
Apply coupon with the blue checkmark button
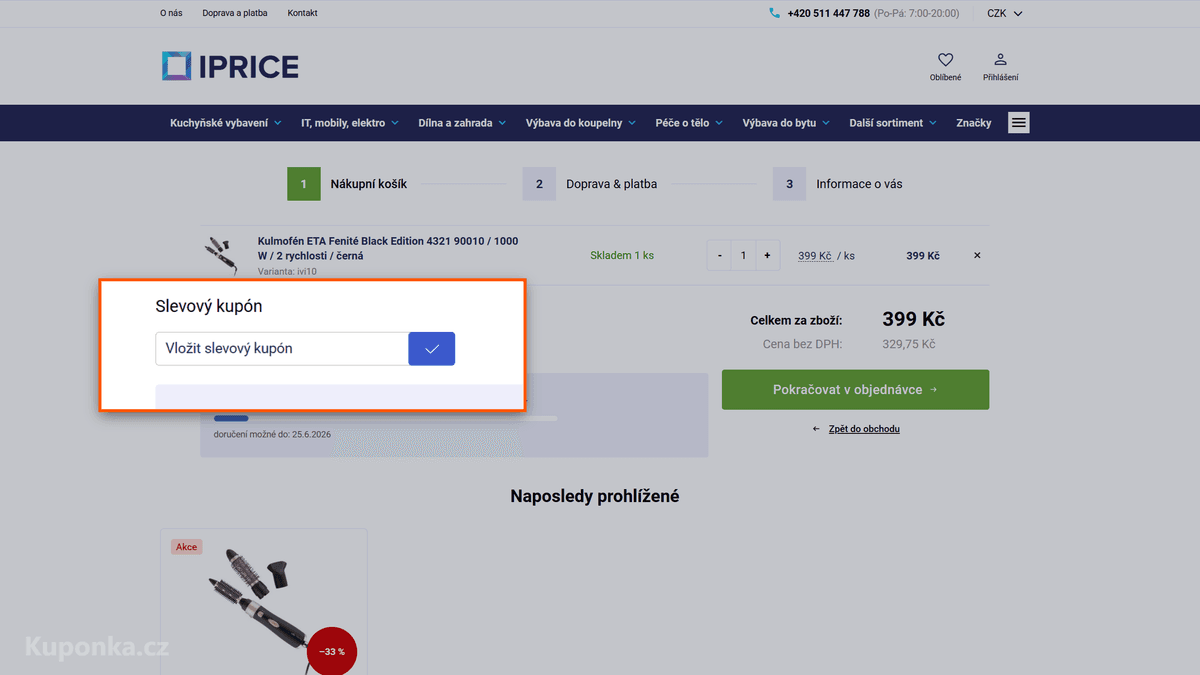432,348
